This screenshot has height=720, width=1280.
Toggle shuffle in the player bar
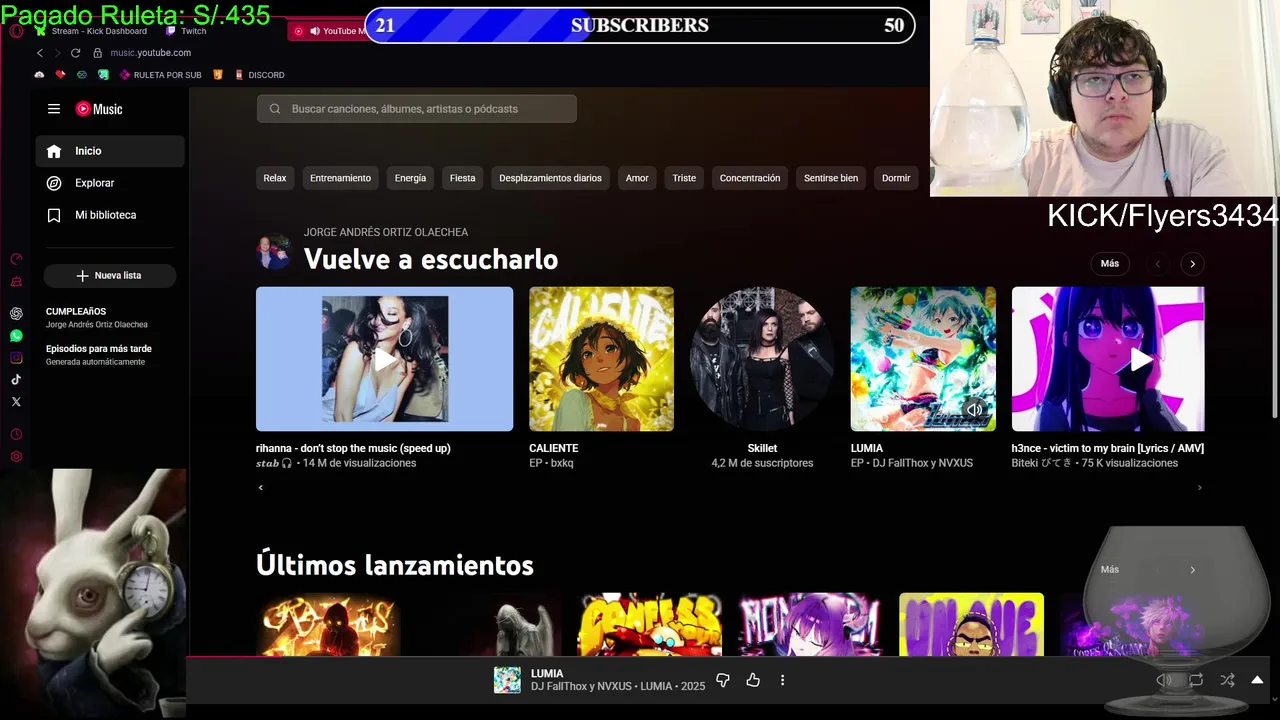pos(1227,680)
